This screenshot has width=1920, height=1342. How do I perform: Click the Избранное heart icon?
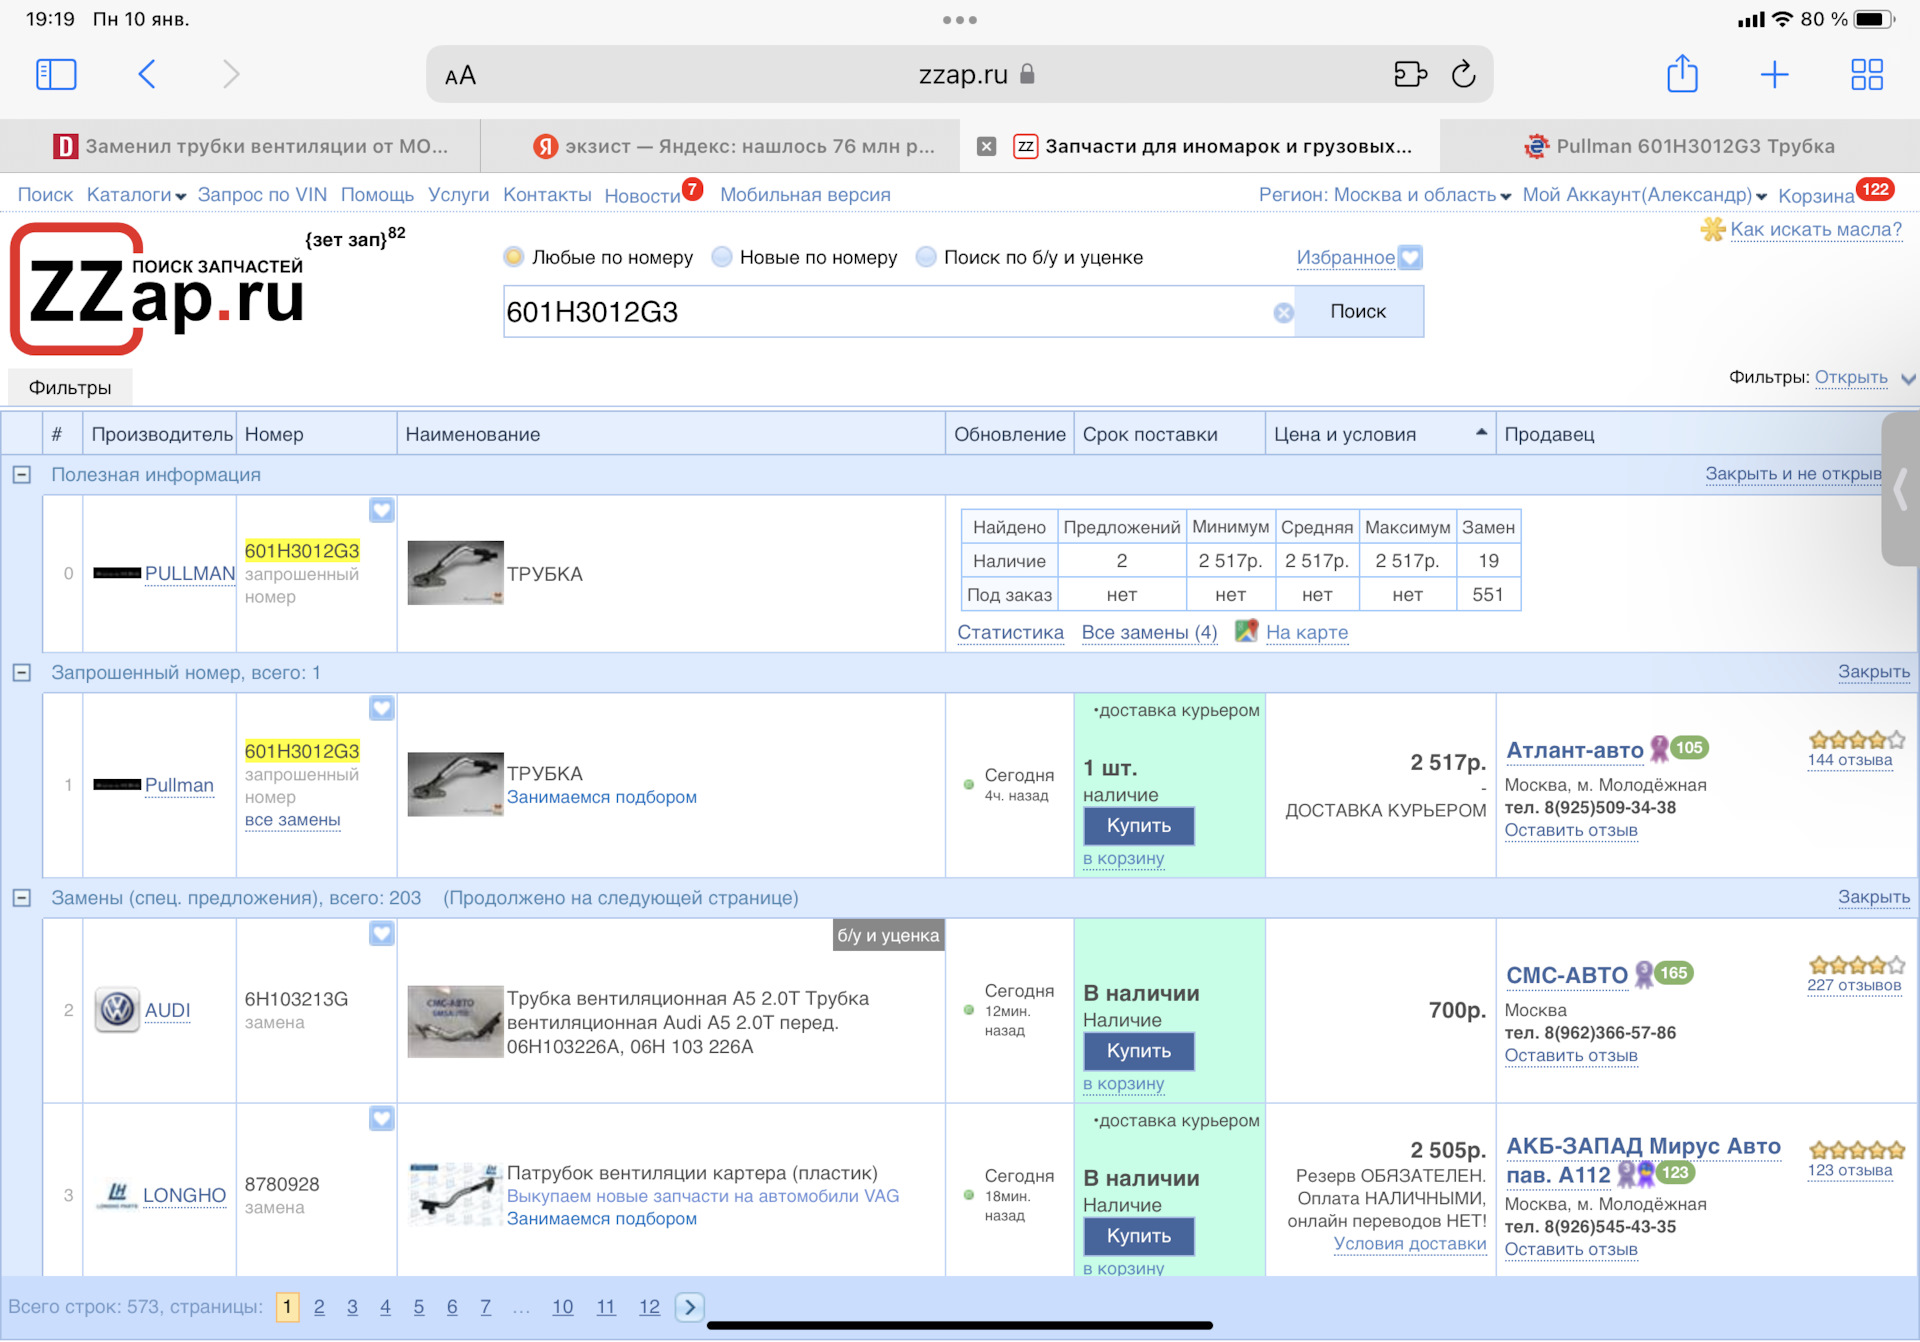[x=1410, y=258]
